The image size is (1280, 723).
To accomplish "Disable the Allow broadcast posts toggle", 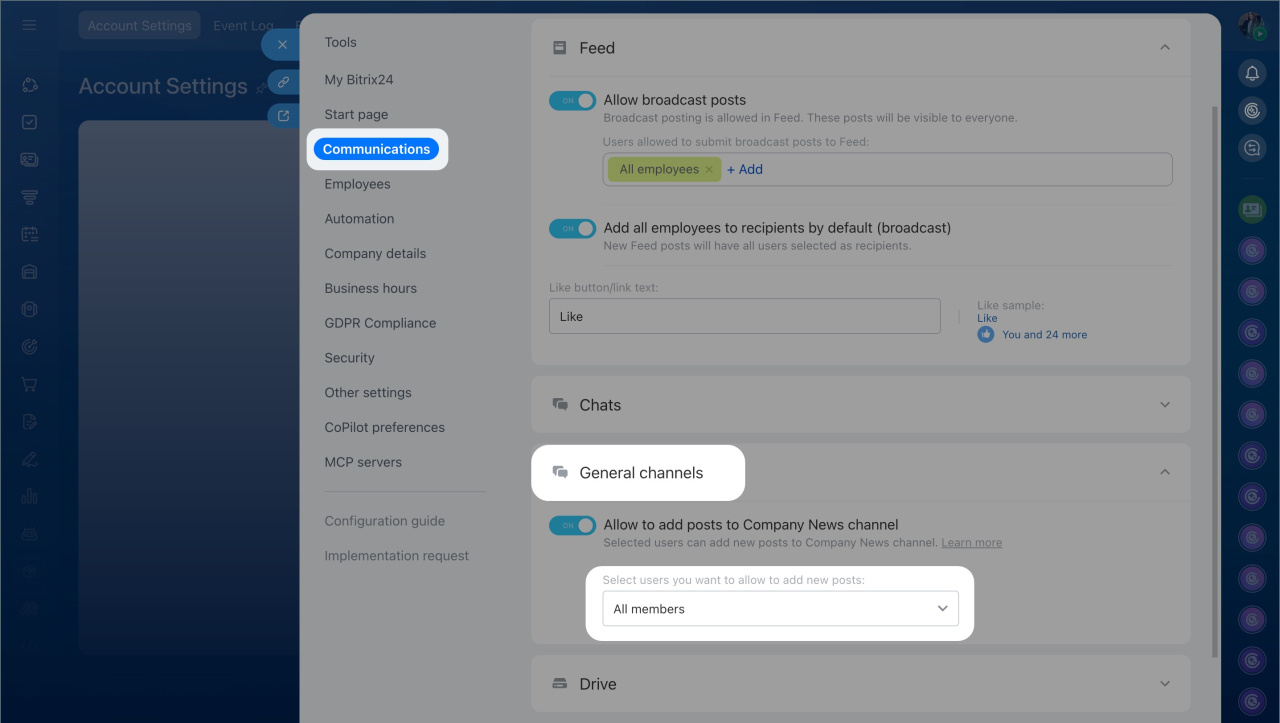I will tap(572, 101).
